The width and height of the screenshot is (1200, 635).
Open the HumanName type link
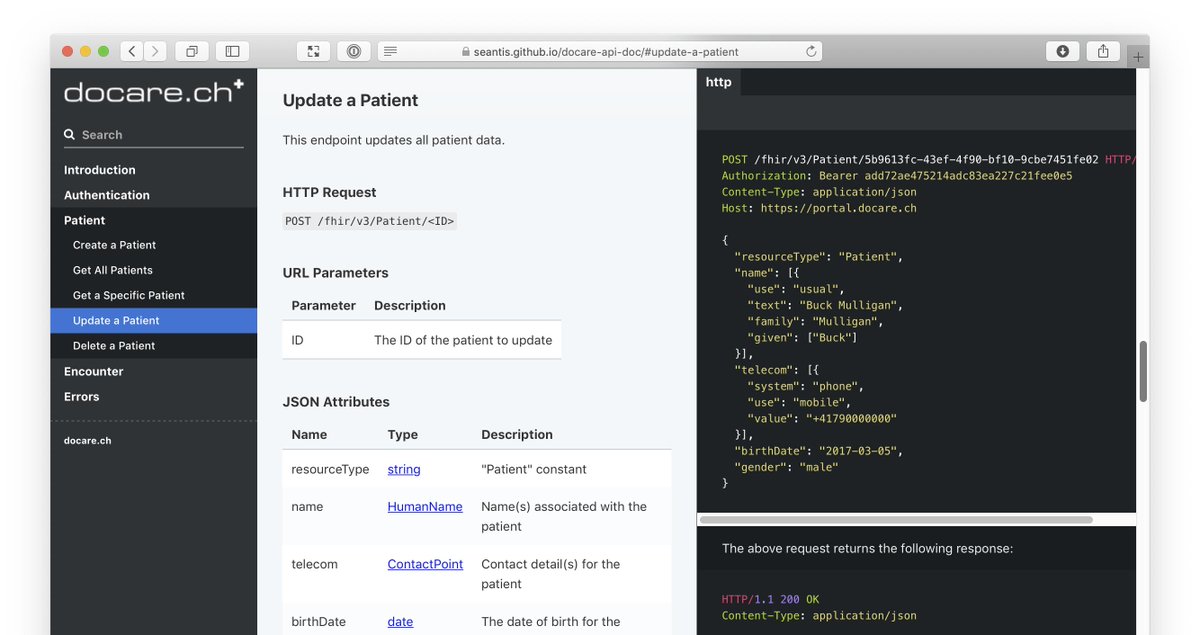(425, 507)
